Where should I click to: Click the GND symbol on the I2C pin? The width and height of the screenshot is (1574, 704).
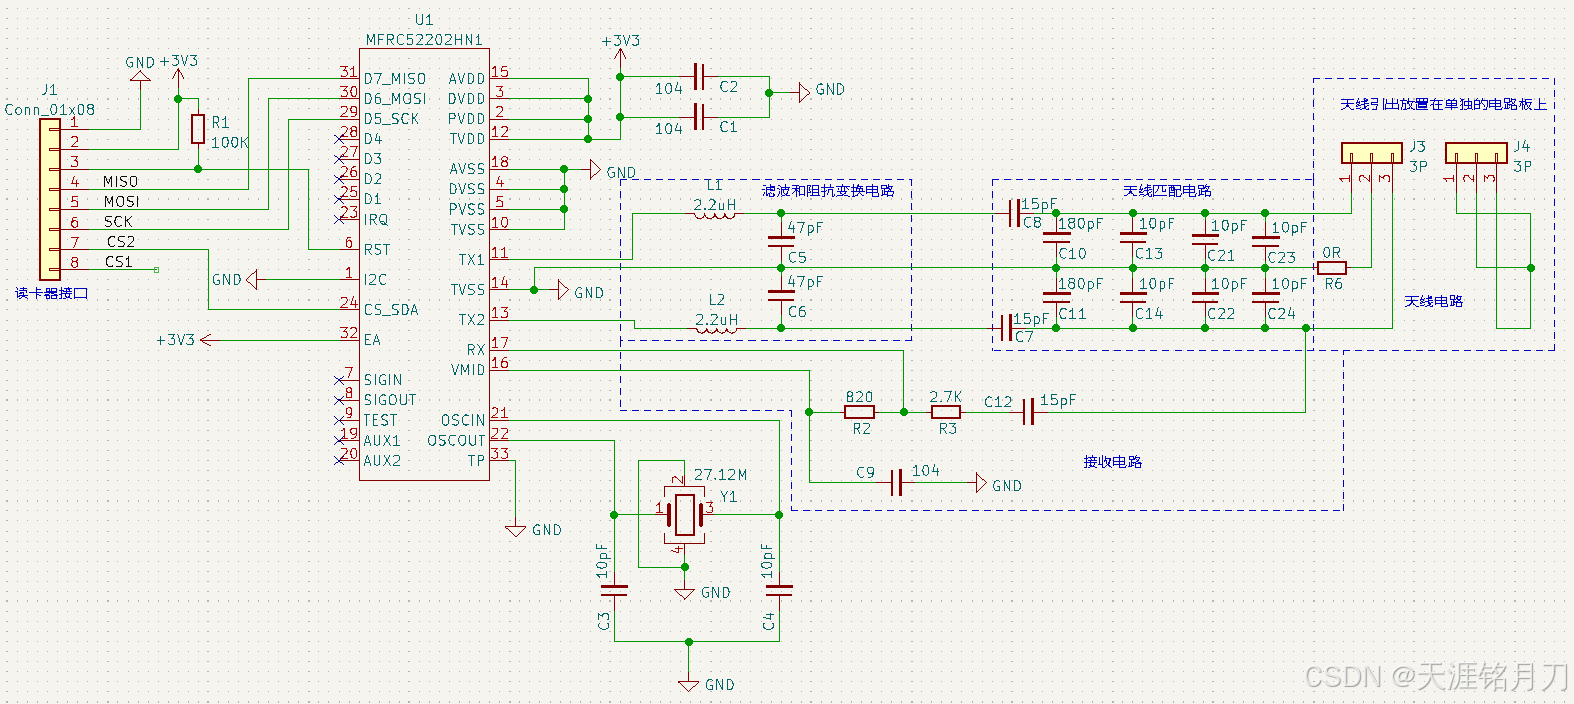click(x=251, y=279)
